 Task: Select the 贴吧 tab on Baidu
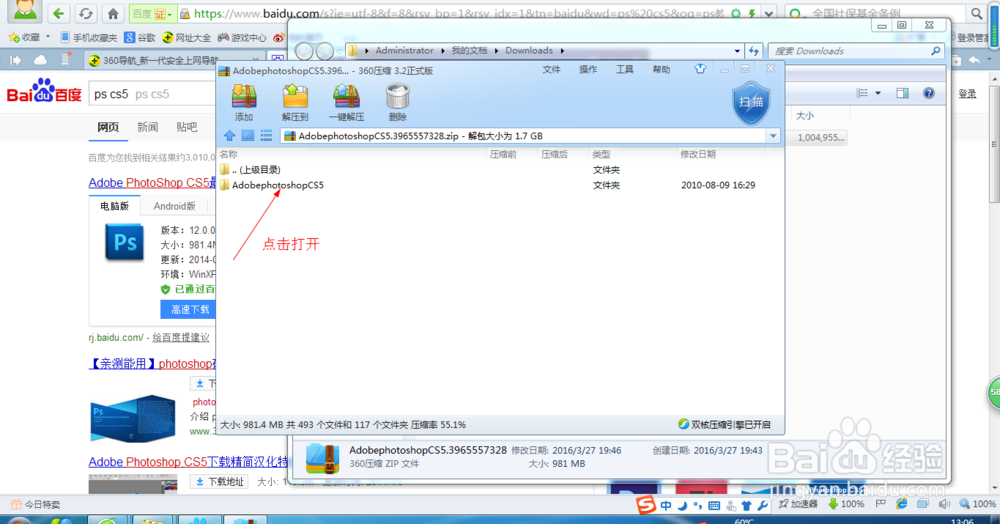pos(186,127)
